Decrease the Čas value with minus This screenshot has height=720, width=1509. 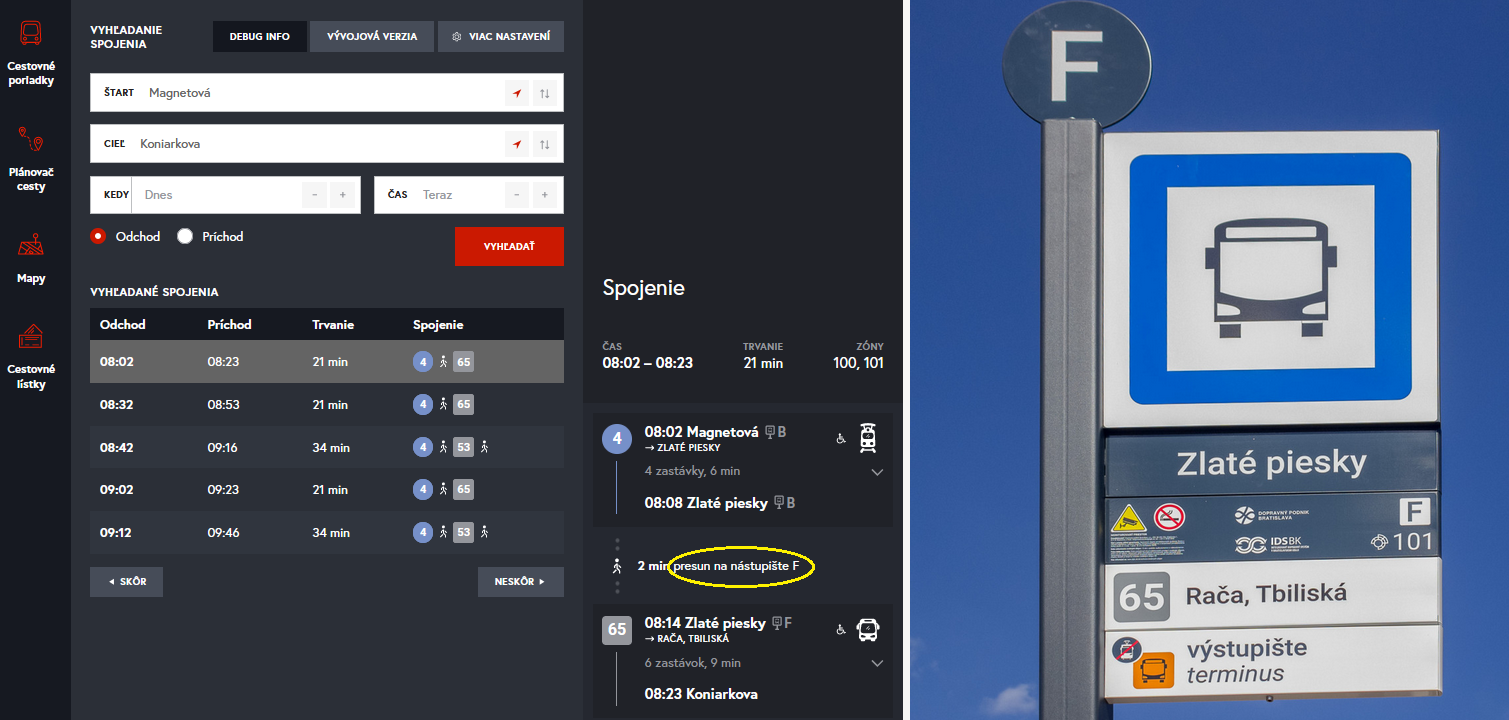(x=517, y=195)
